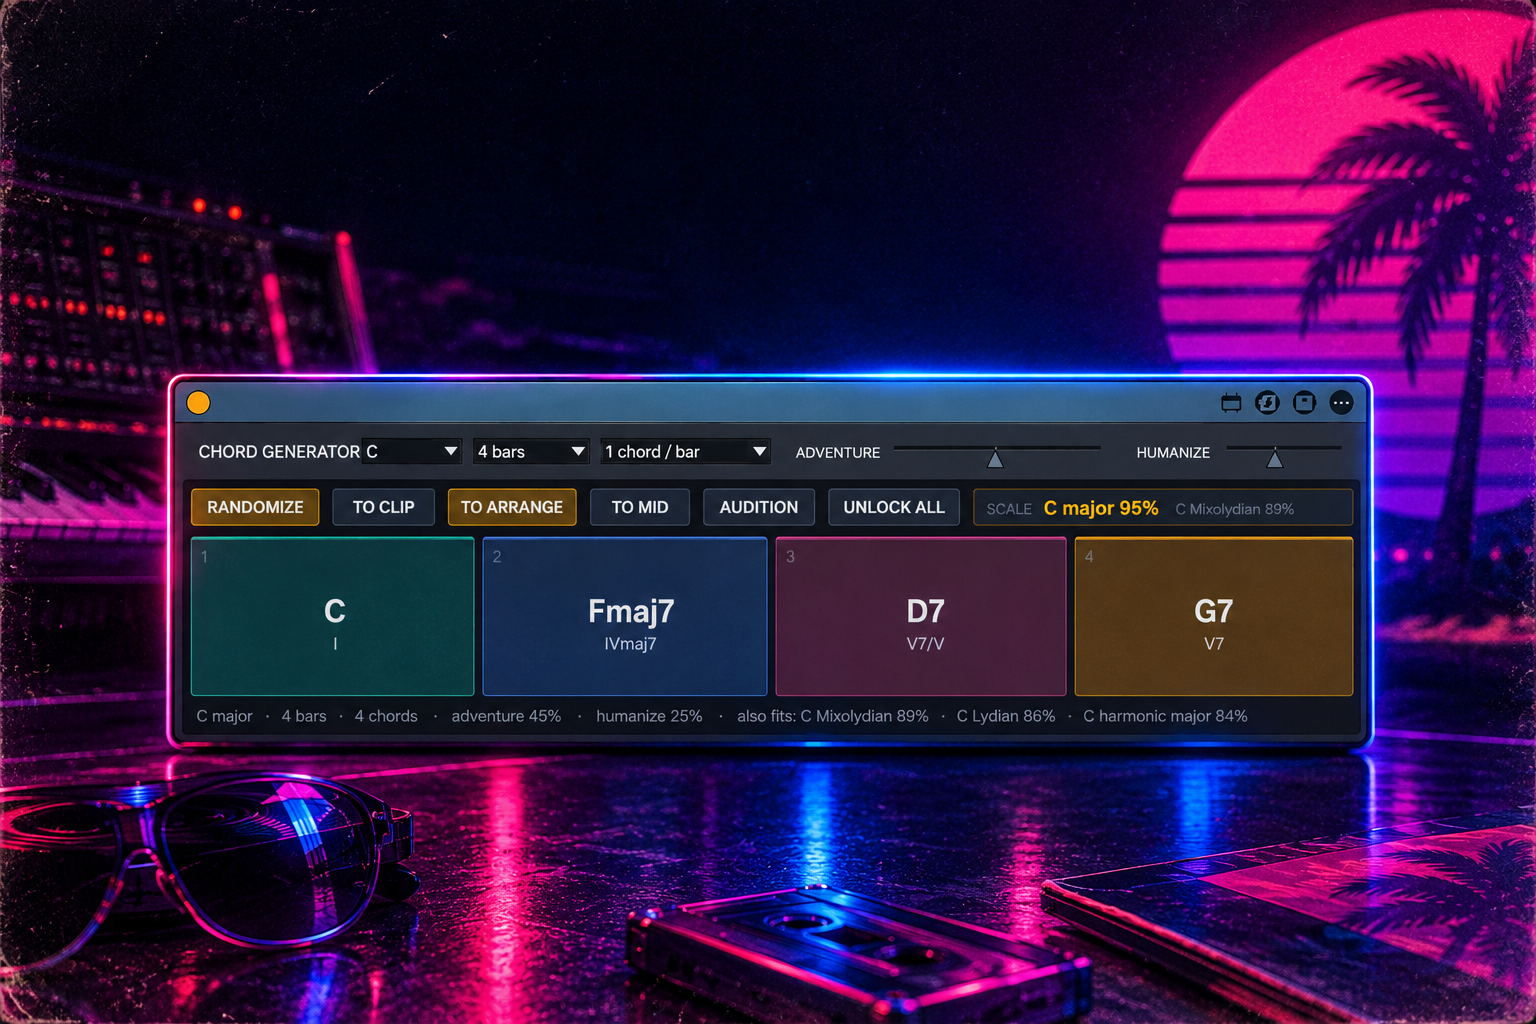Click 'humanize 25%' in the status line
1536x1024 pixels.
coord(649,716)
